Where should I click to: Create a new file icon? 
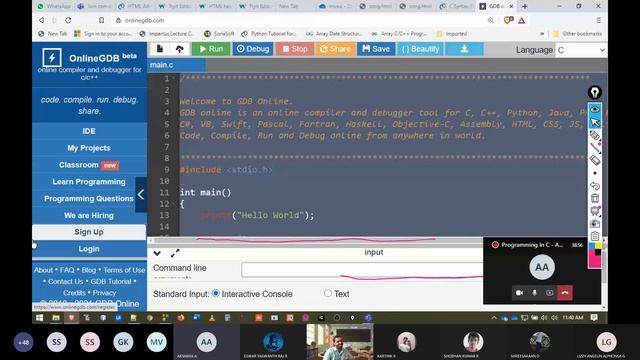160,49
